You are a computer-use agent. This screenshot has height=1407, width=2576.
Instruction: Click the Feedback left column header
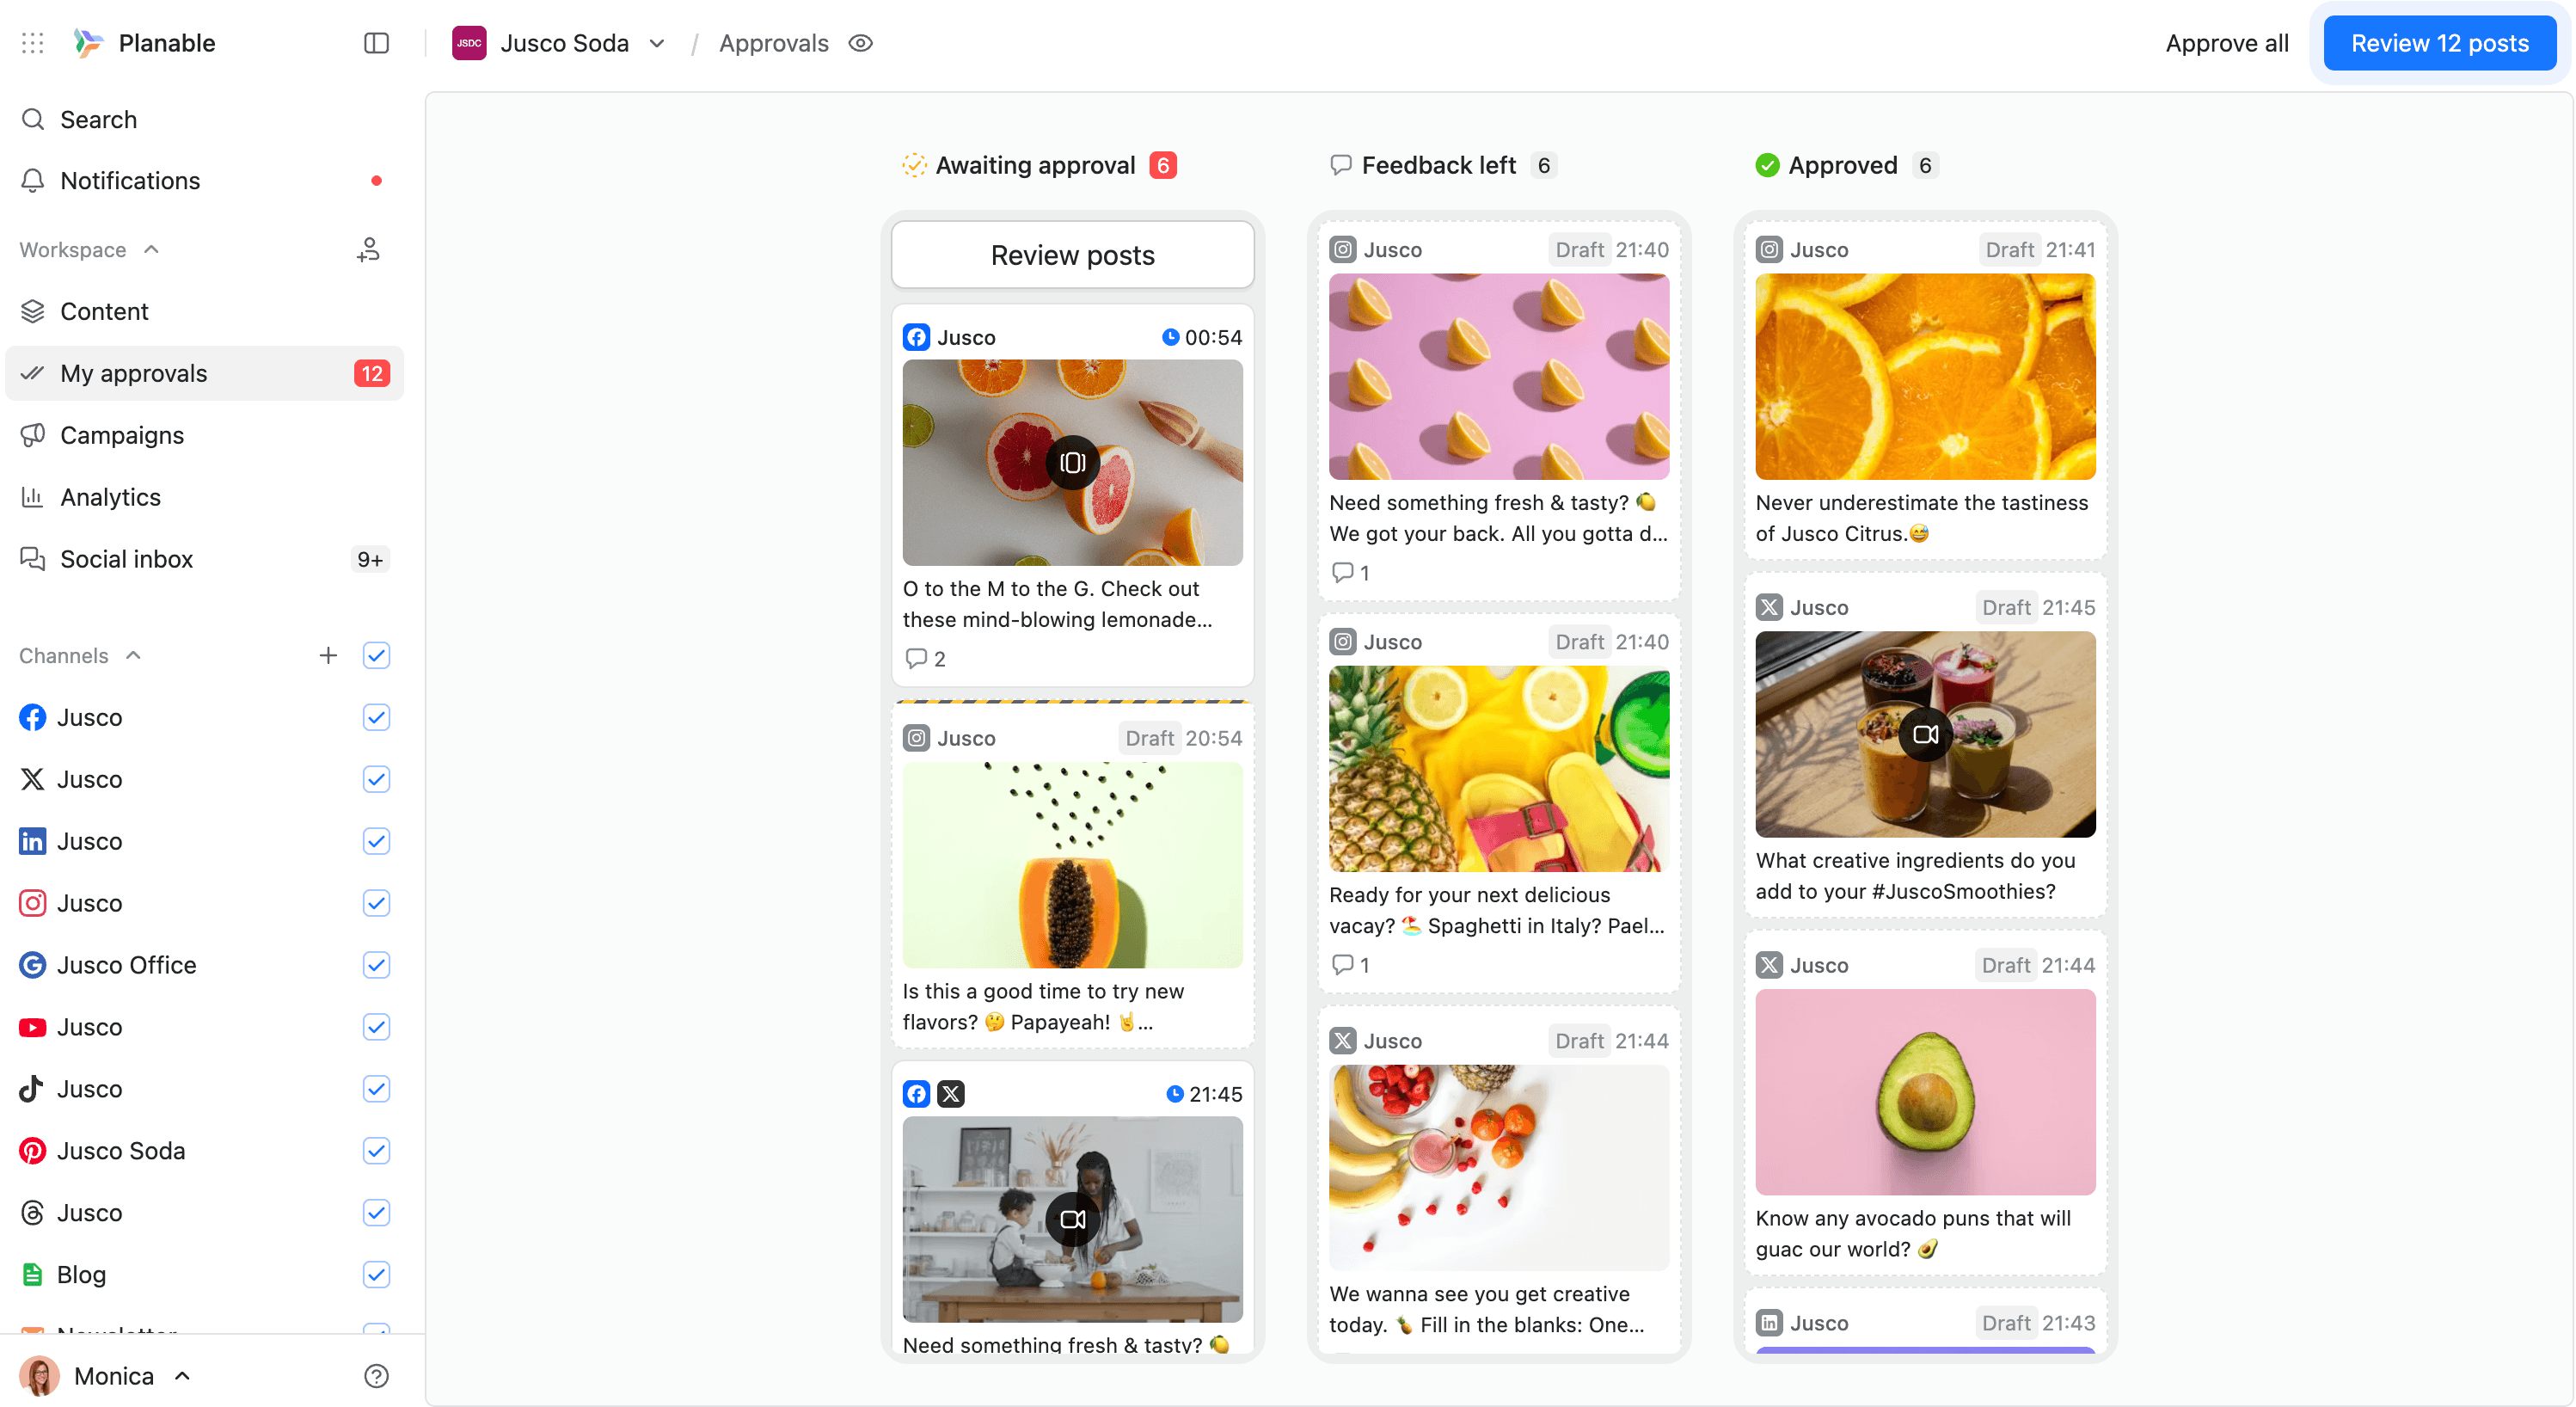click(1442, 165)
